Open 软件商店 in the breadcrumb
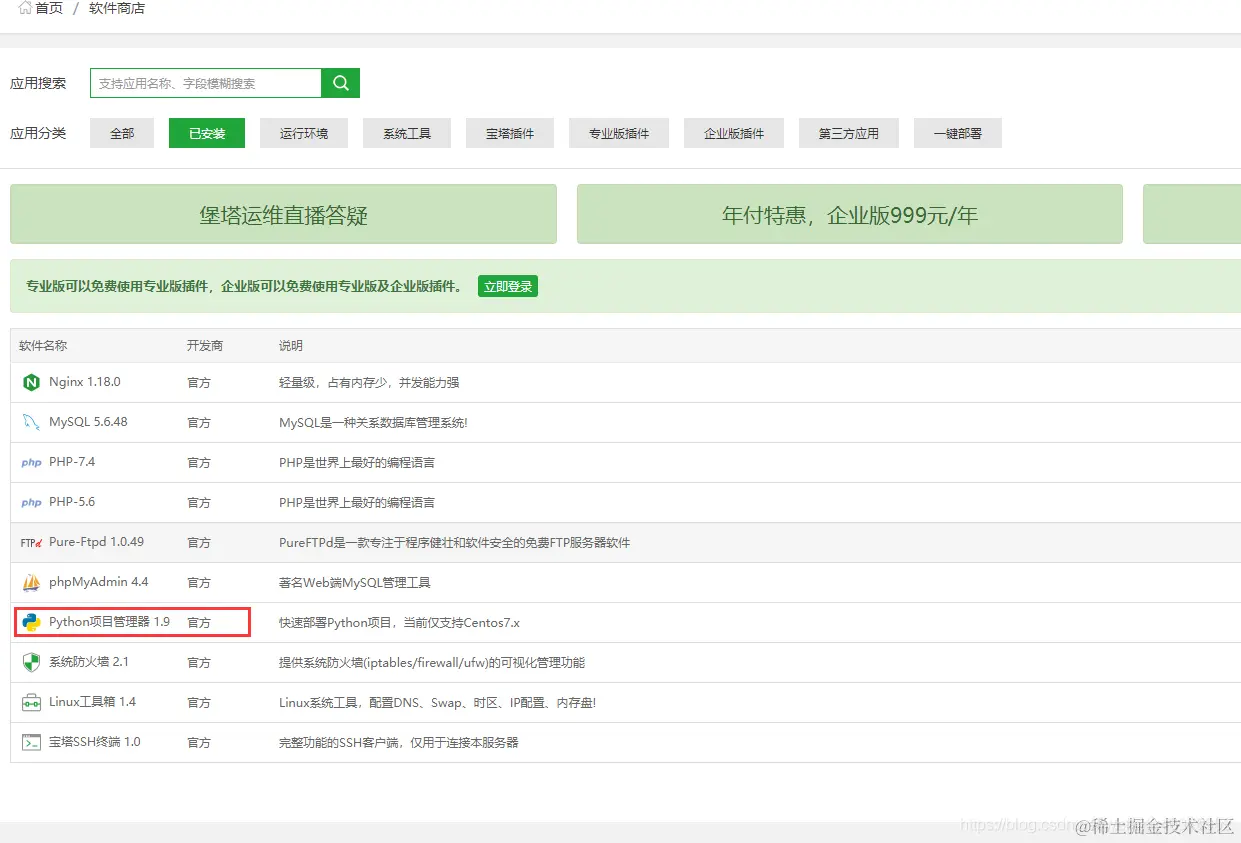The width and height of the screenshot is (1241, 843). [x=116, y=8]
